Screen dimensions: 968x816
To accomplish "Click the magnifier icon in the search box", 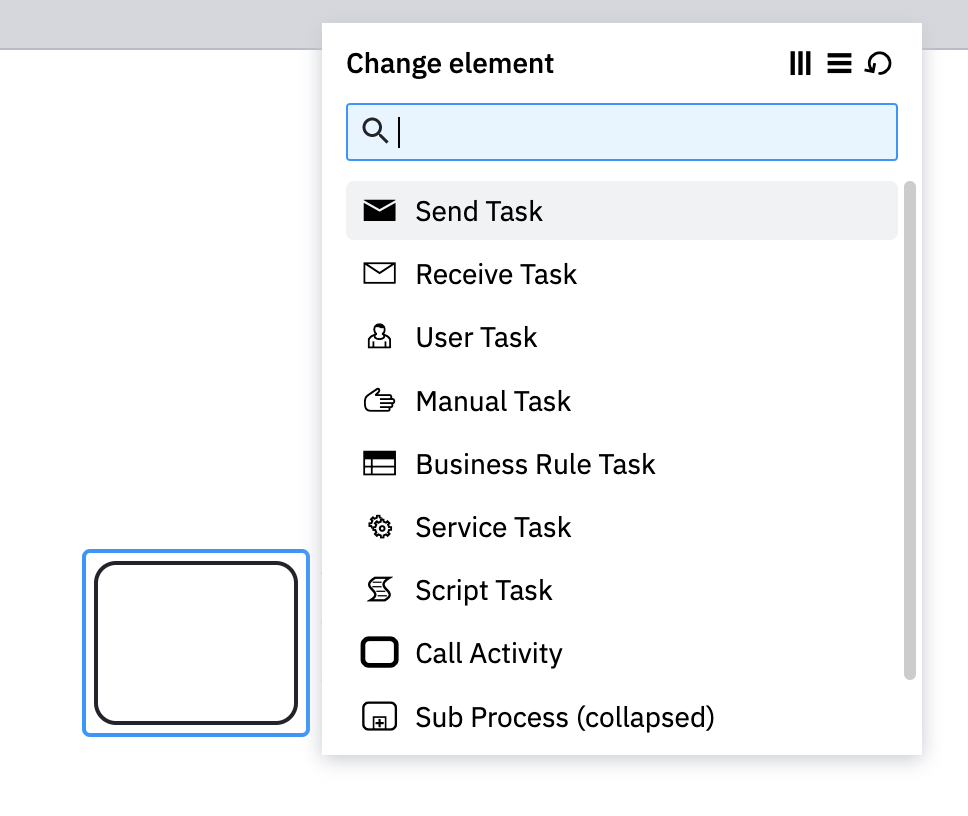I will click(375, 131).
